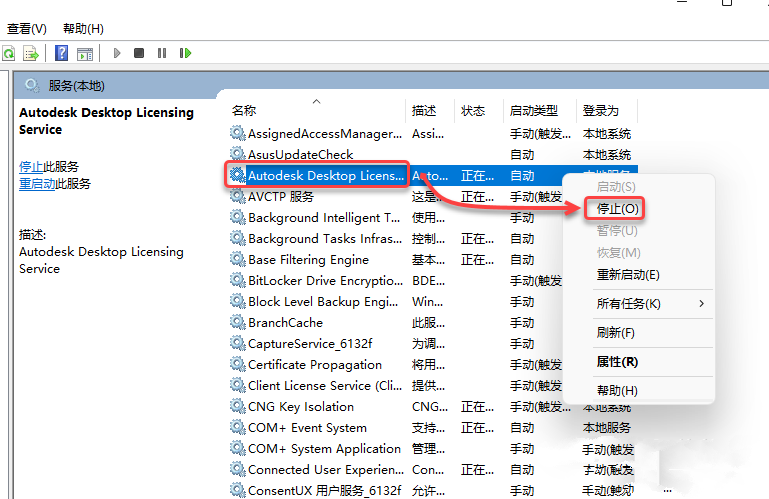Image resolution: width=769 pixels, height=499 pixels.
Task: Click 本地系统 in AssignedAccessManager row
Action: (x=607, y=133)
